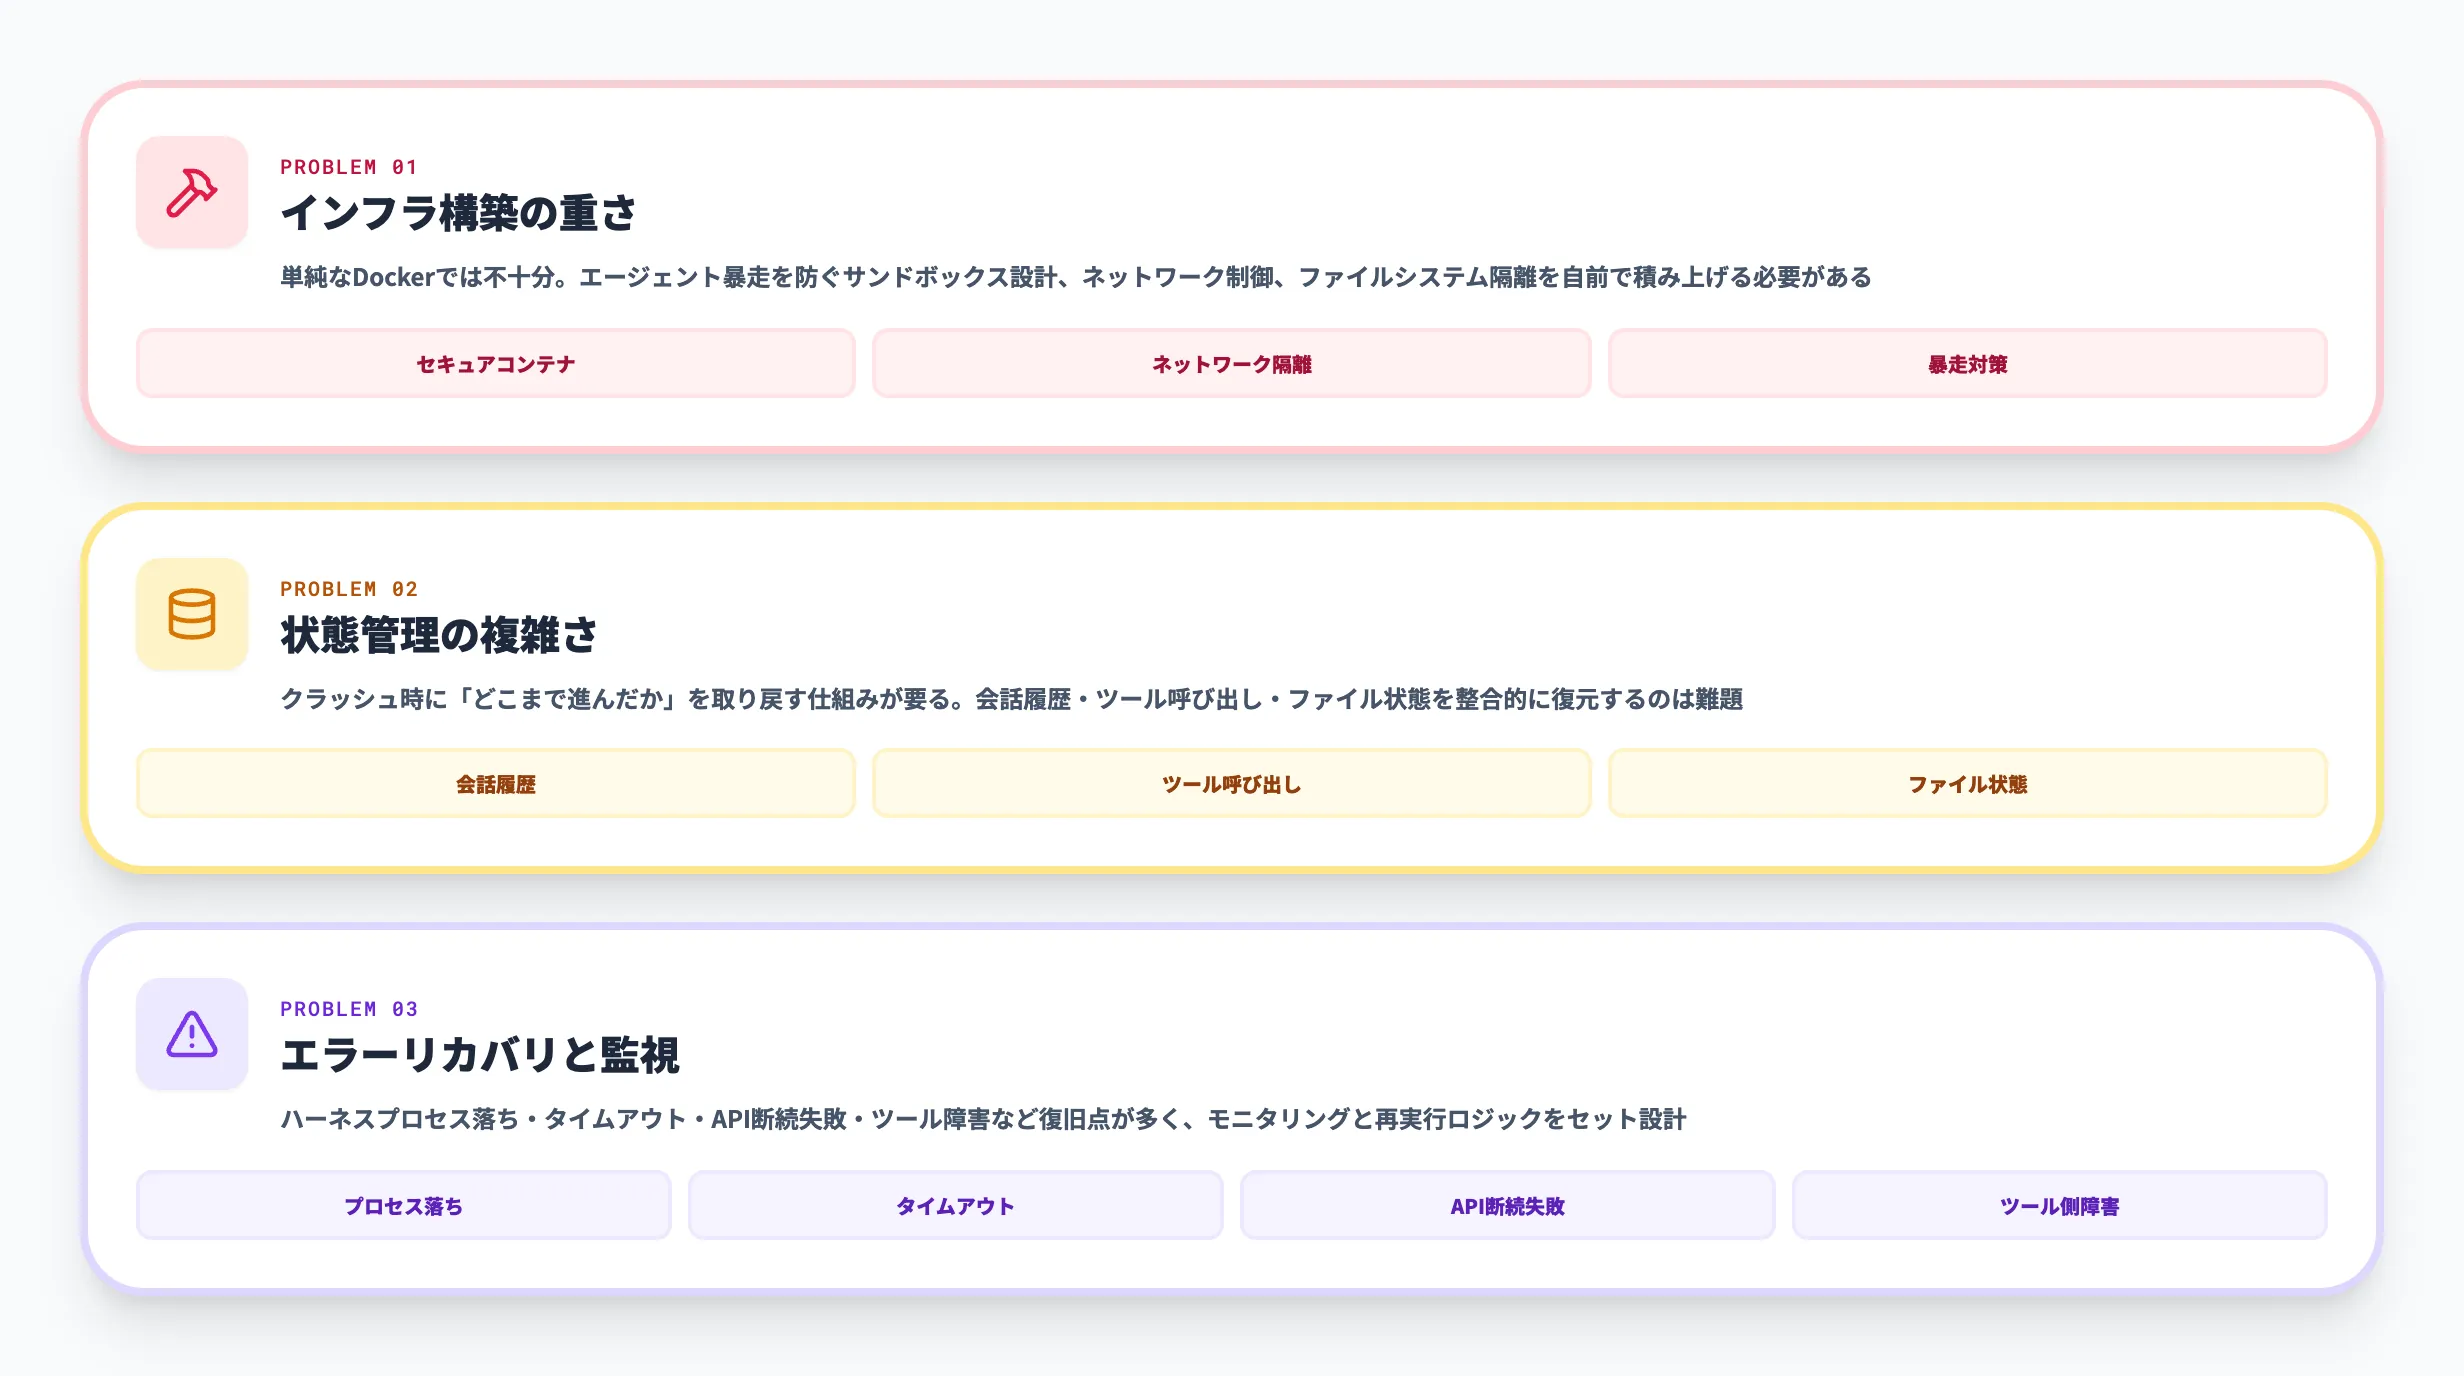Click the PROBLEM 01 label

coord(349,167)
